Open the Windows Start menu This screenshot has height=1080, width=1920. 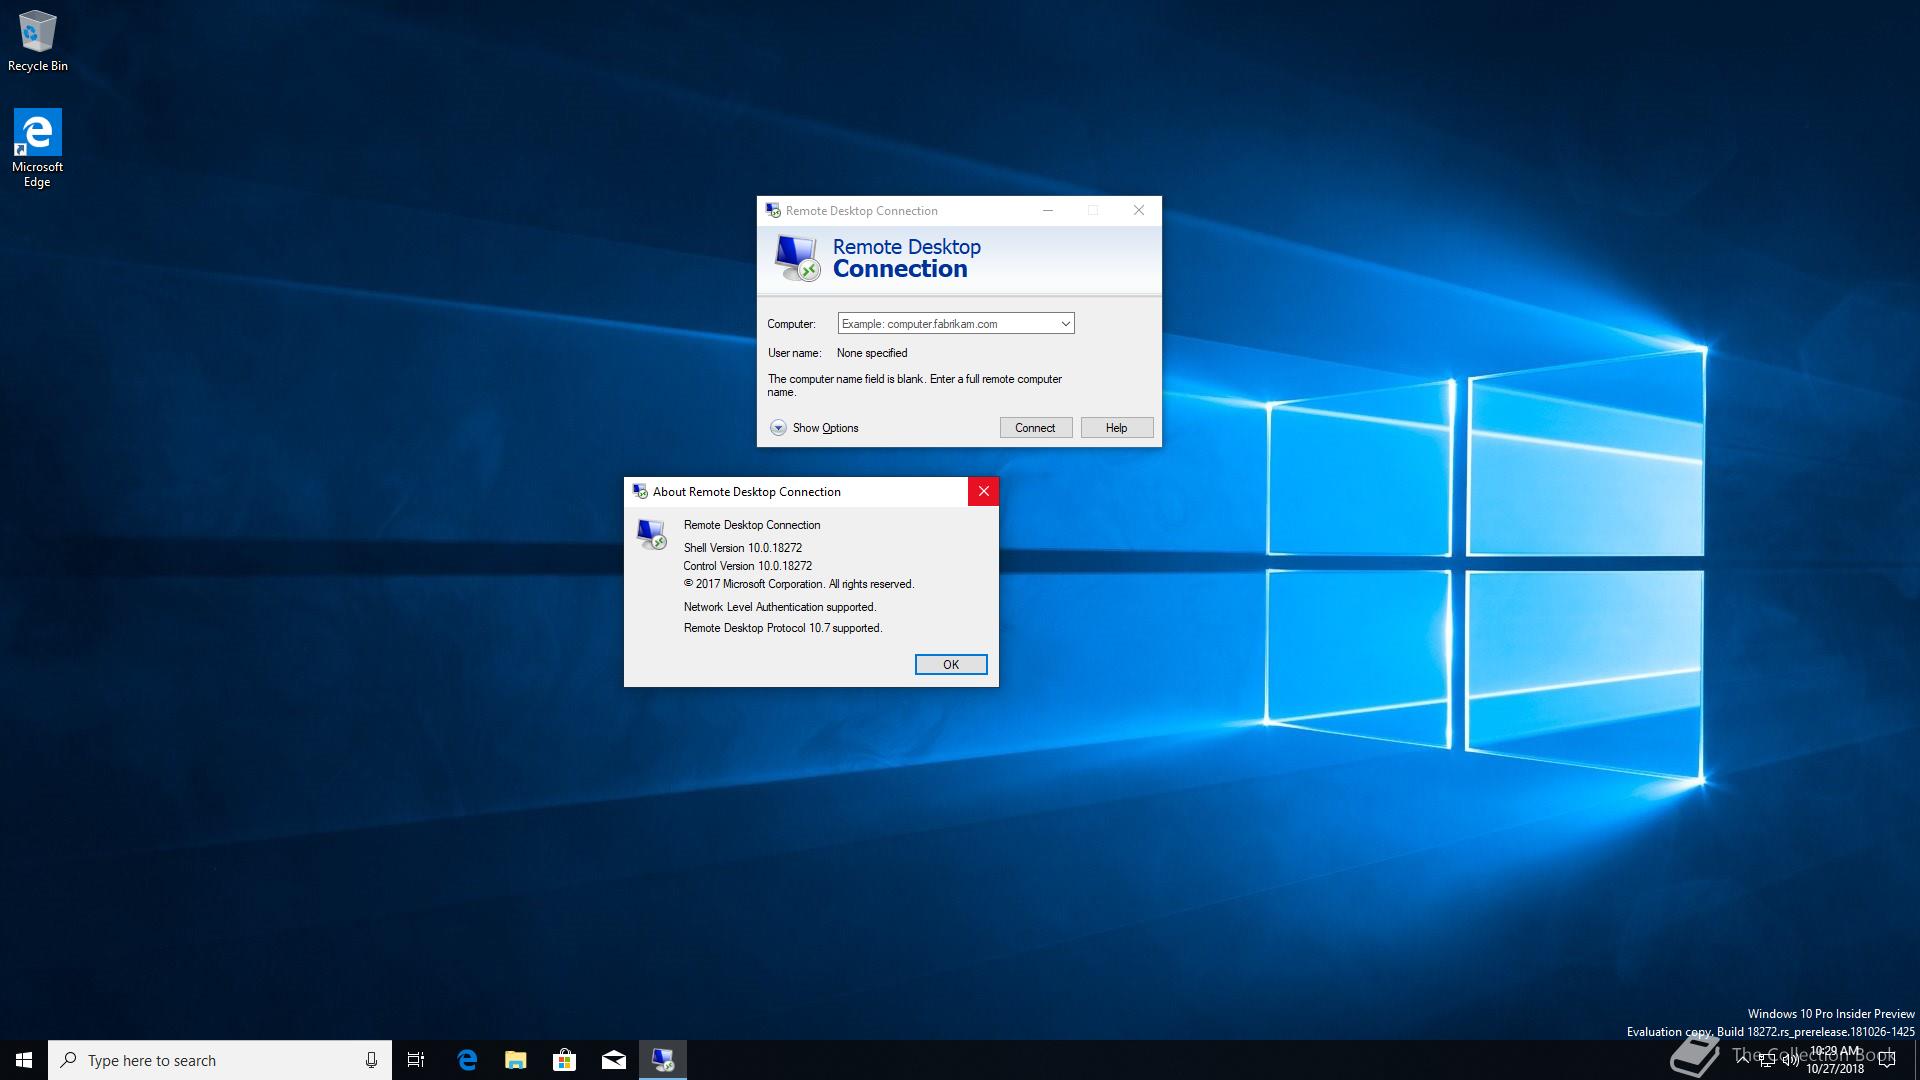coord(24,1060)
